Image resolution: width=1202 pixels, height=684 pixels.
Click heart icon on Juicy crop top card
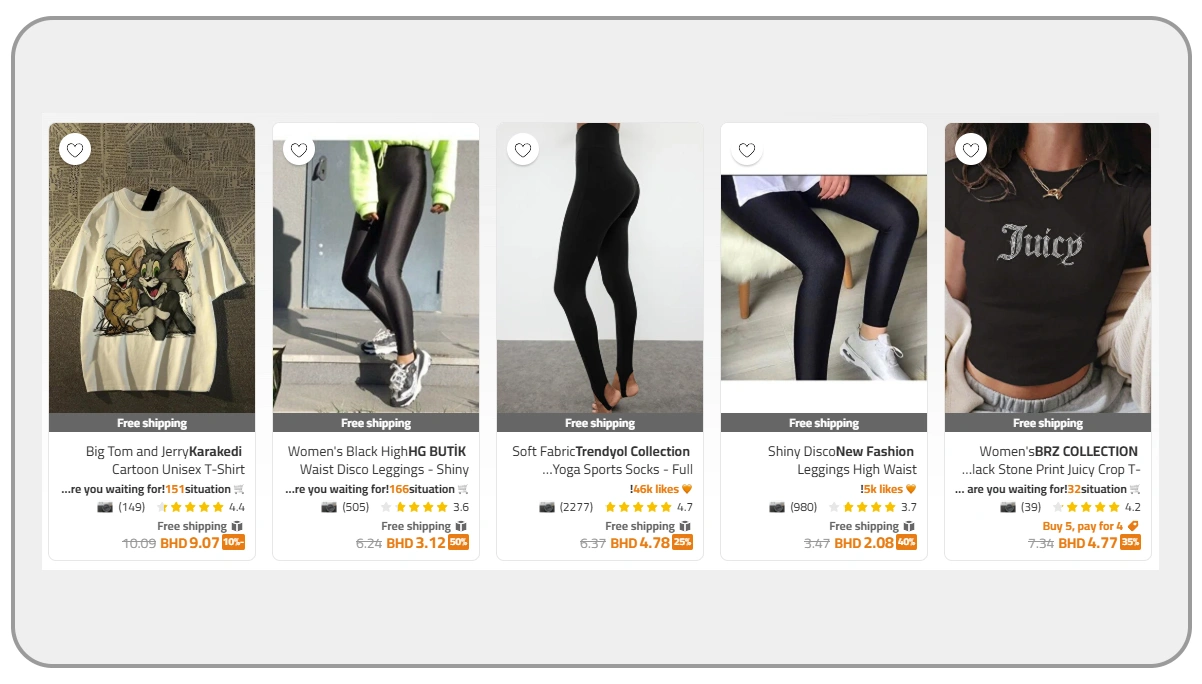coord(971,150)
